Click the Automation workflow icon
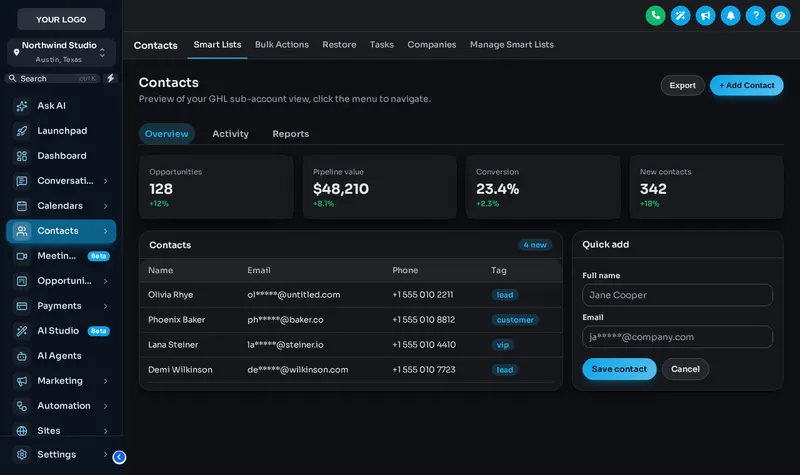The image size is (800, 475). [22, 406]
